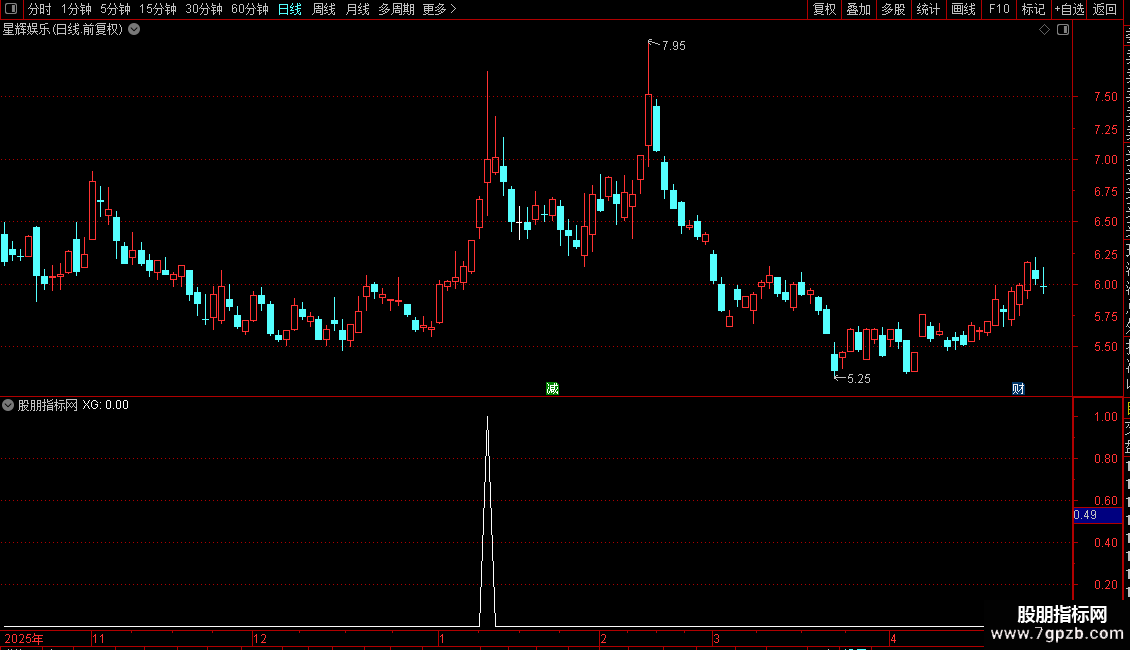The image size is (1130, 650).
Task: Click the window layout icon beside diamond
Action: pyautogui.click(x=1063, y=30)
